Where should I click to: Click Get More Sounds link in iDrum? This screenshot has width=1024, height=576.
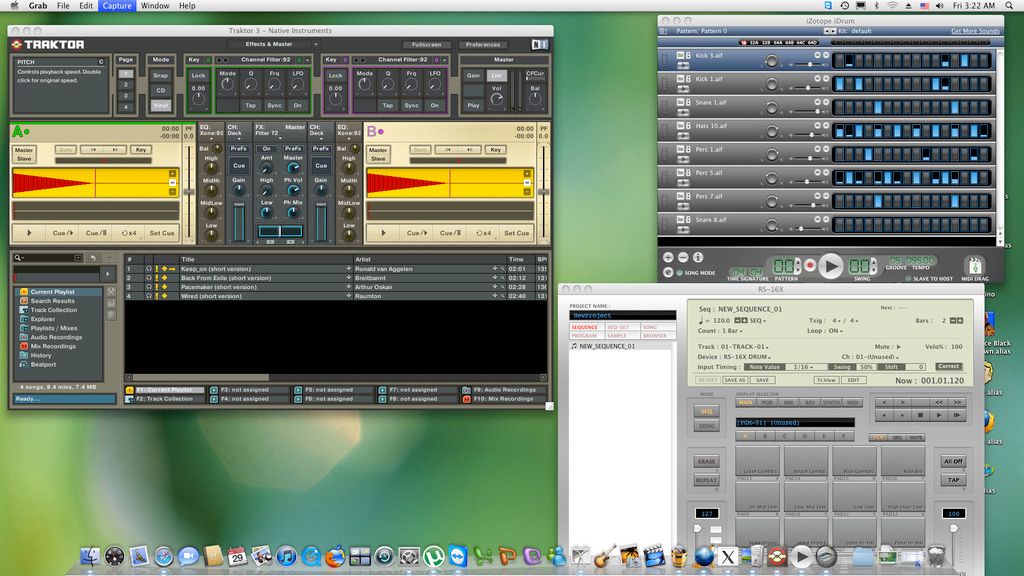point(975,31)
